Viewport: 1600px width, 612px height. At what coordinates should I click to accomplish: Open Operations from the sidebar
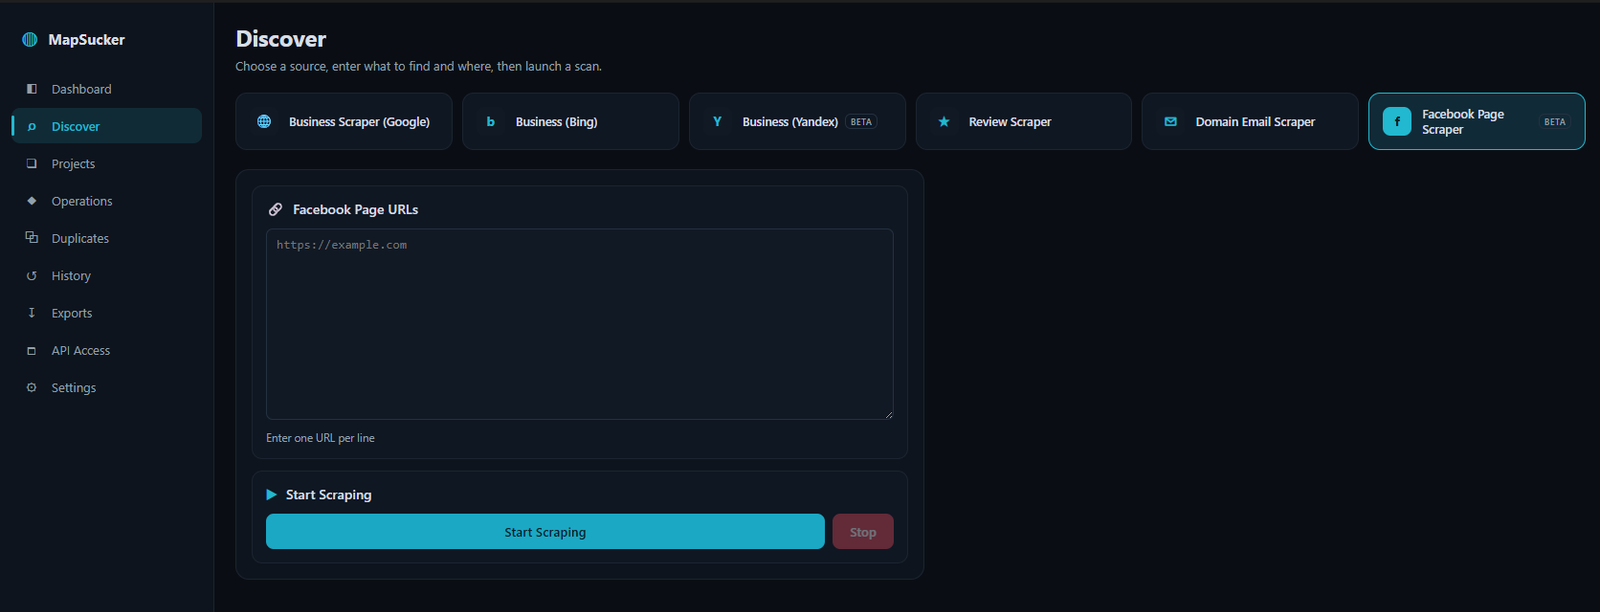[107, 201]
